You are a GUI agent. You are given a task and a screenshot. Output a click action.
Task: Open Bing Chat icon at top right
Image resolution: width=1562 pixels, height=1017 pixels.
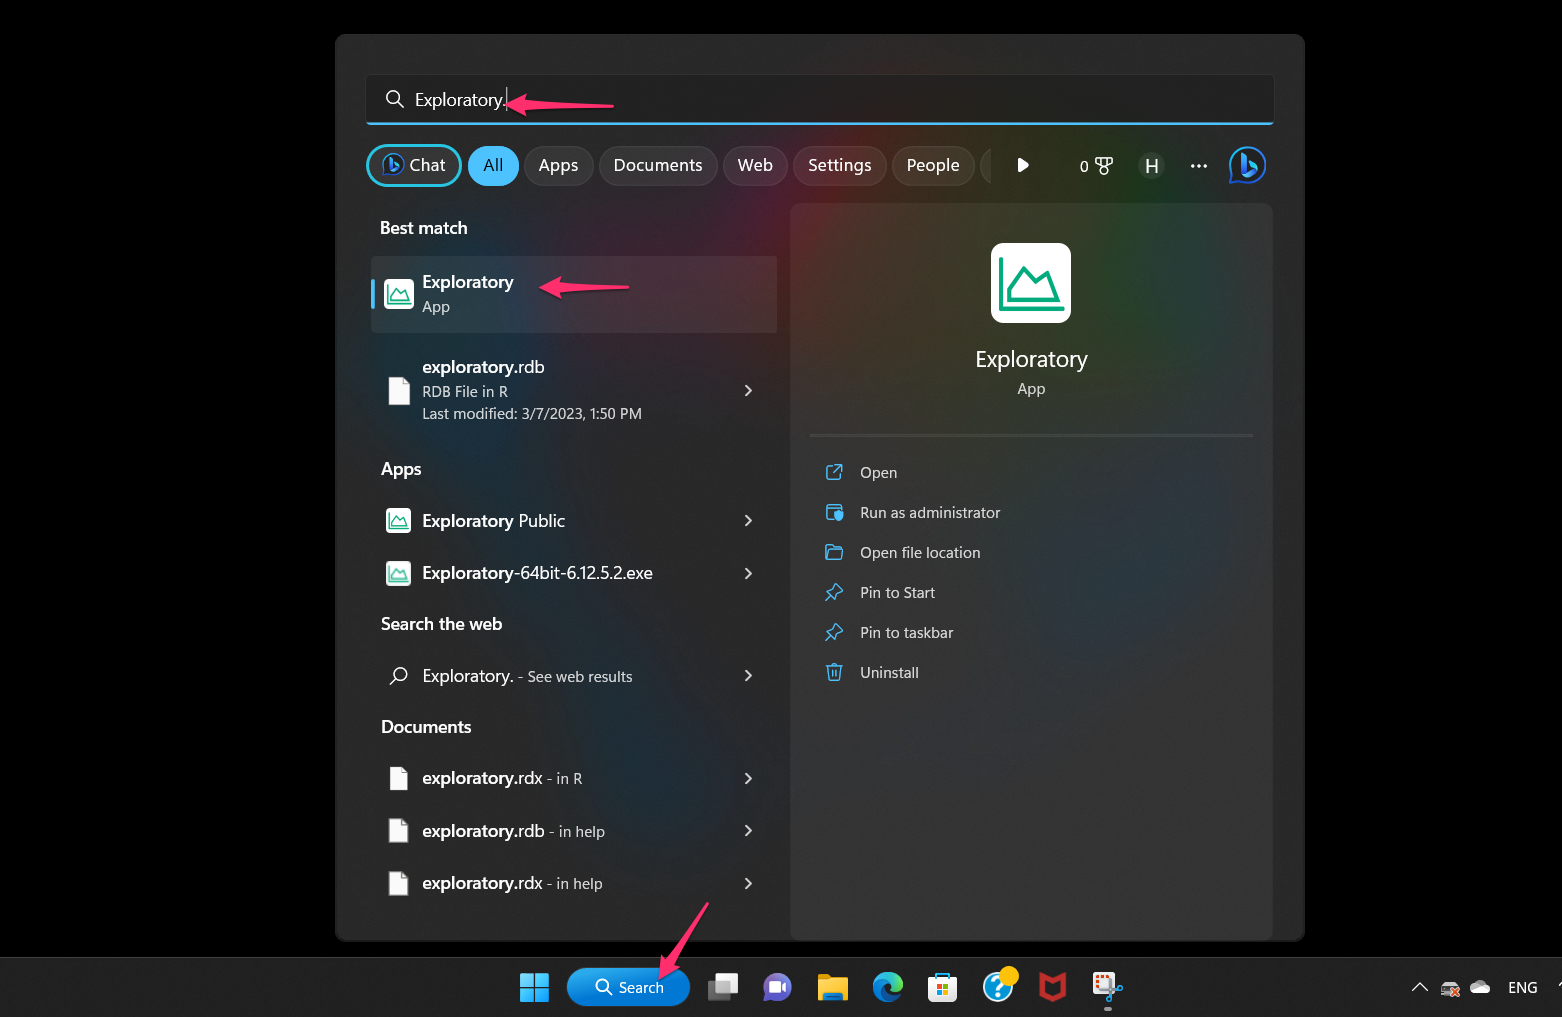[x=1247, y=165]
